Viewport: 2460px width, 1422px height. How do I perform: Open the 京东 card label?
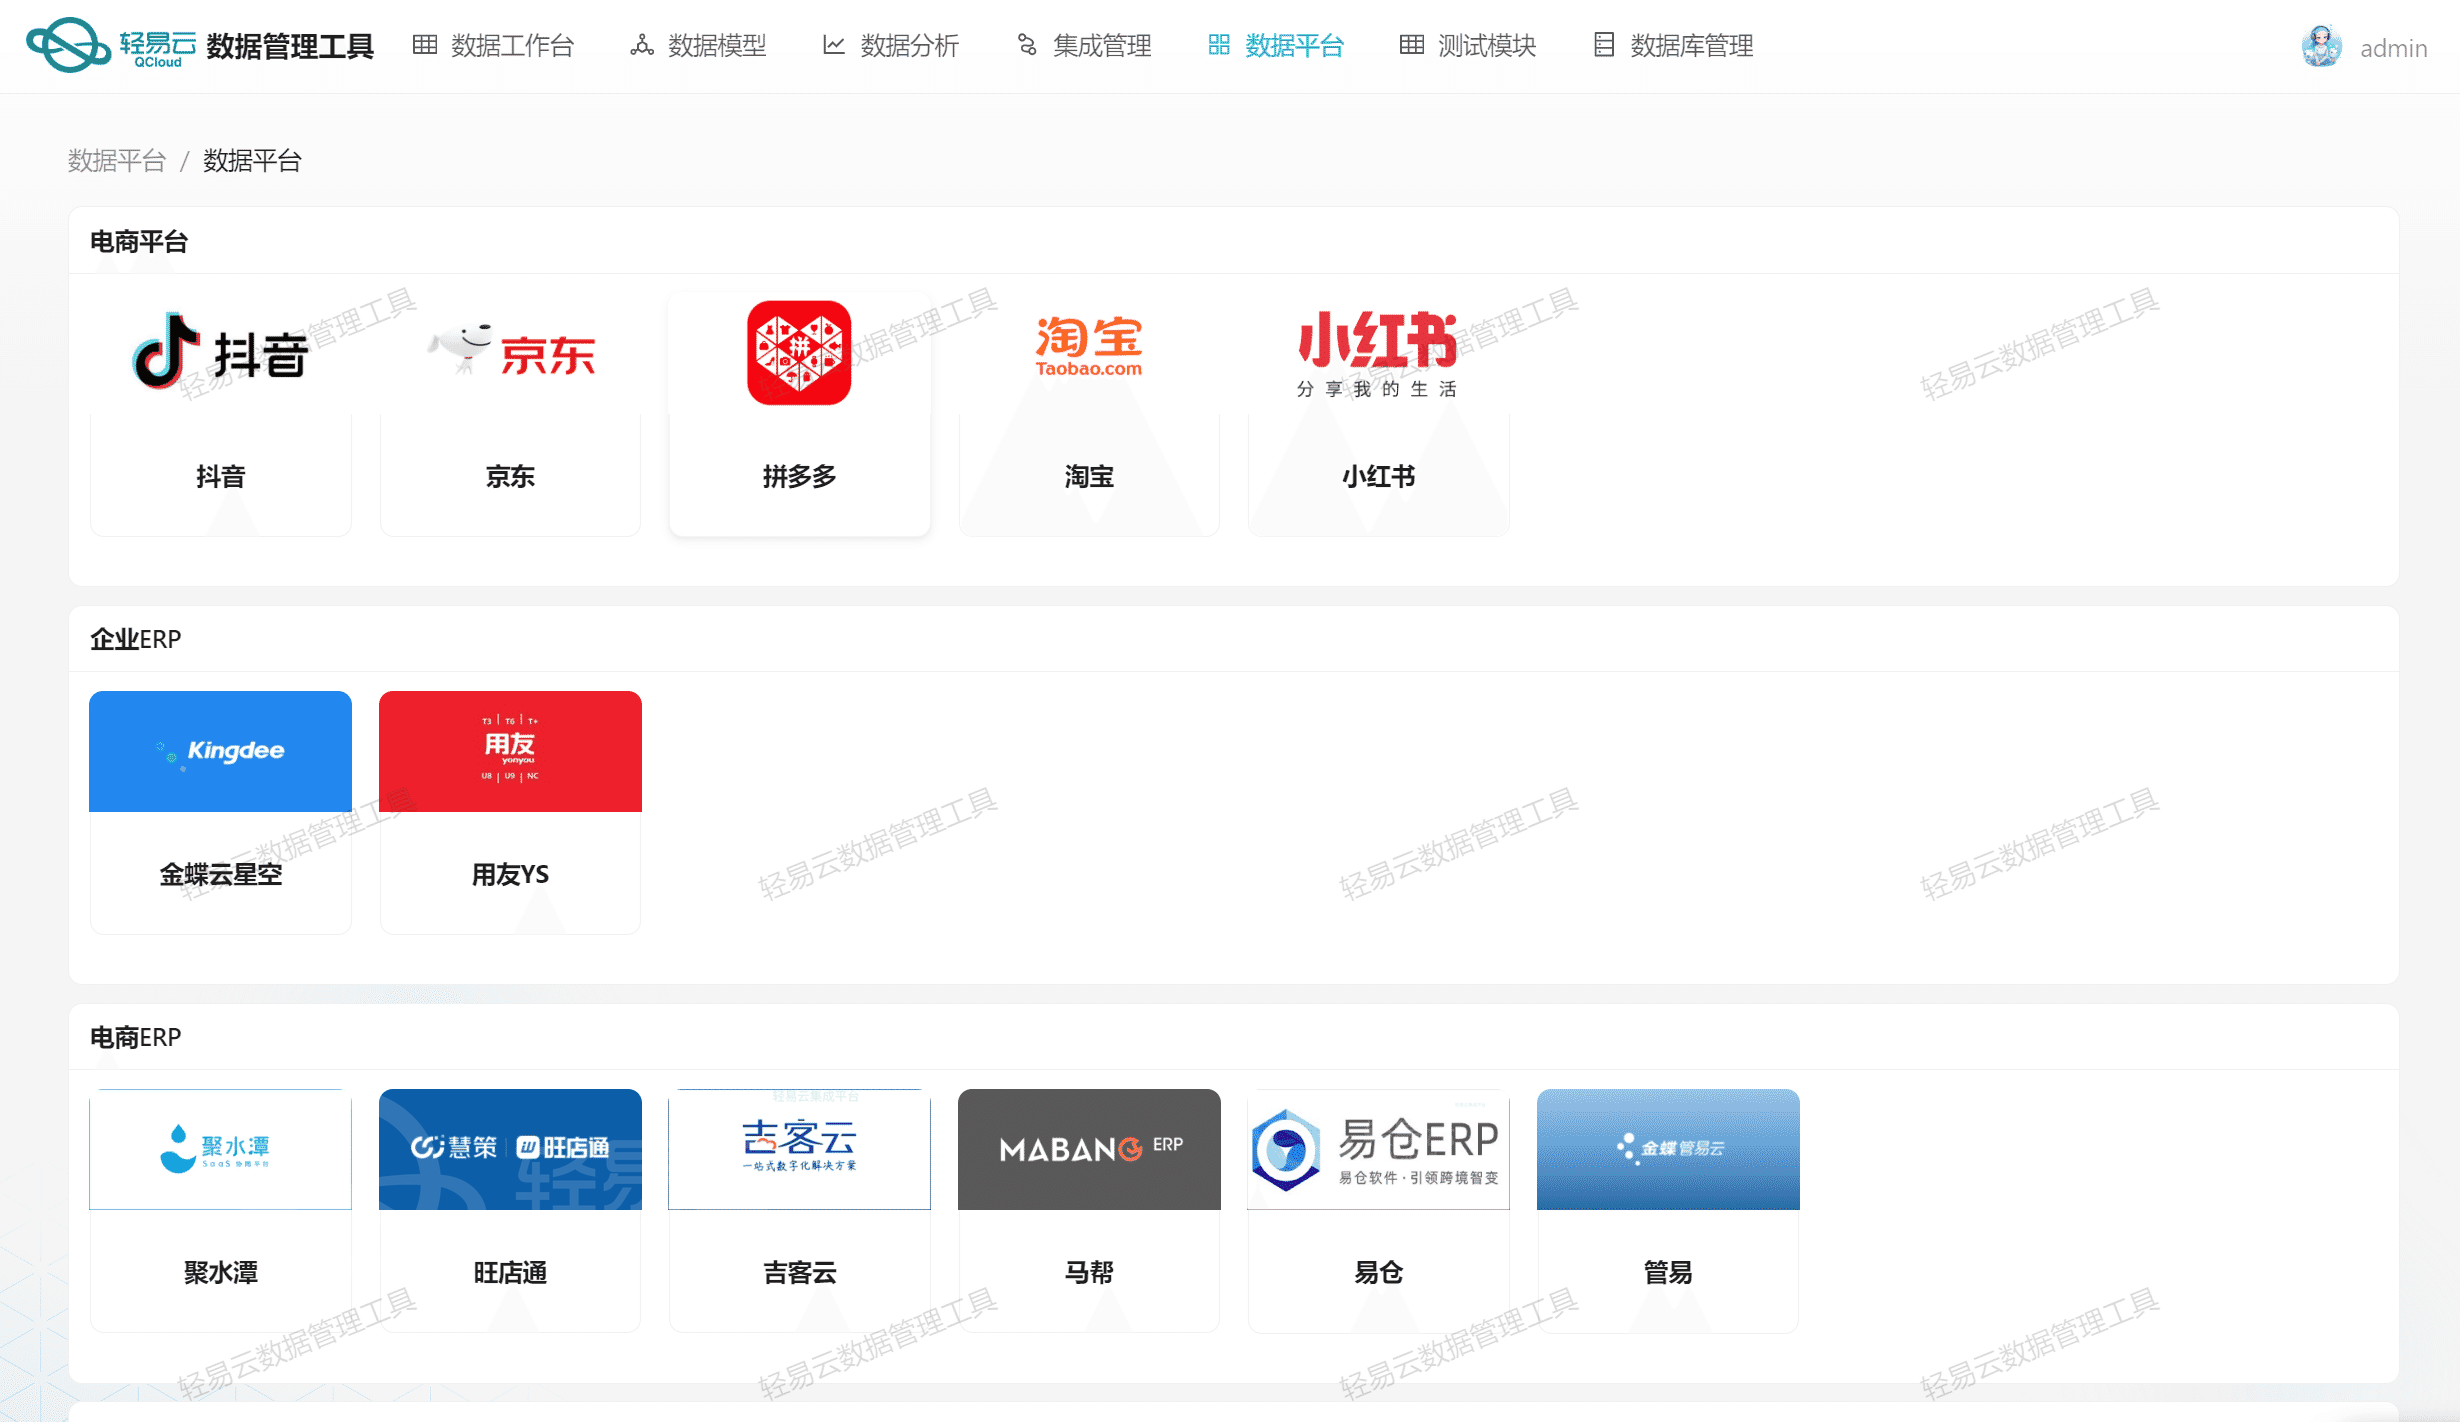pos(511,477)
